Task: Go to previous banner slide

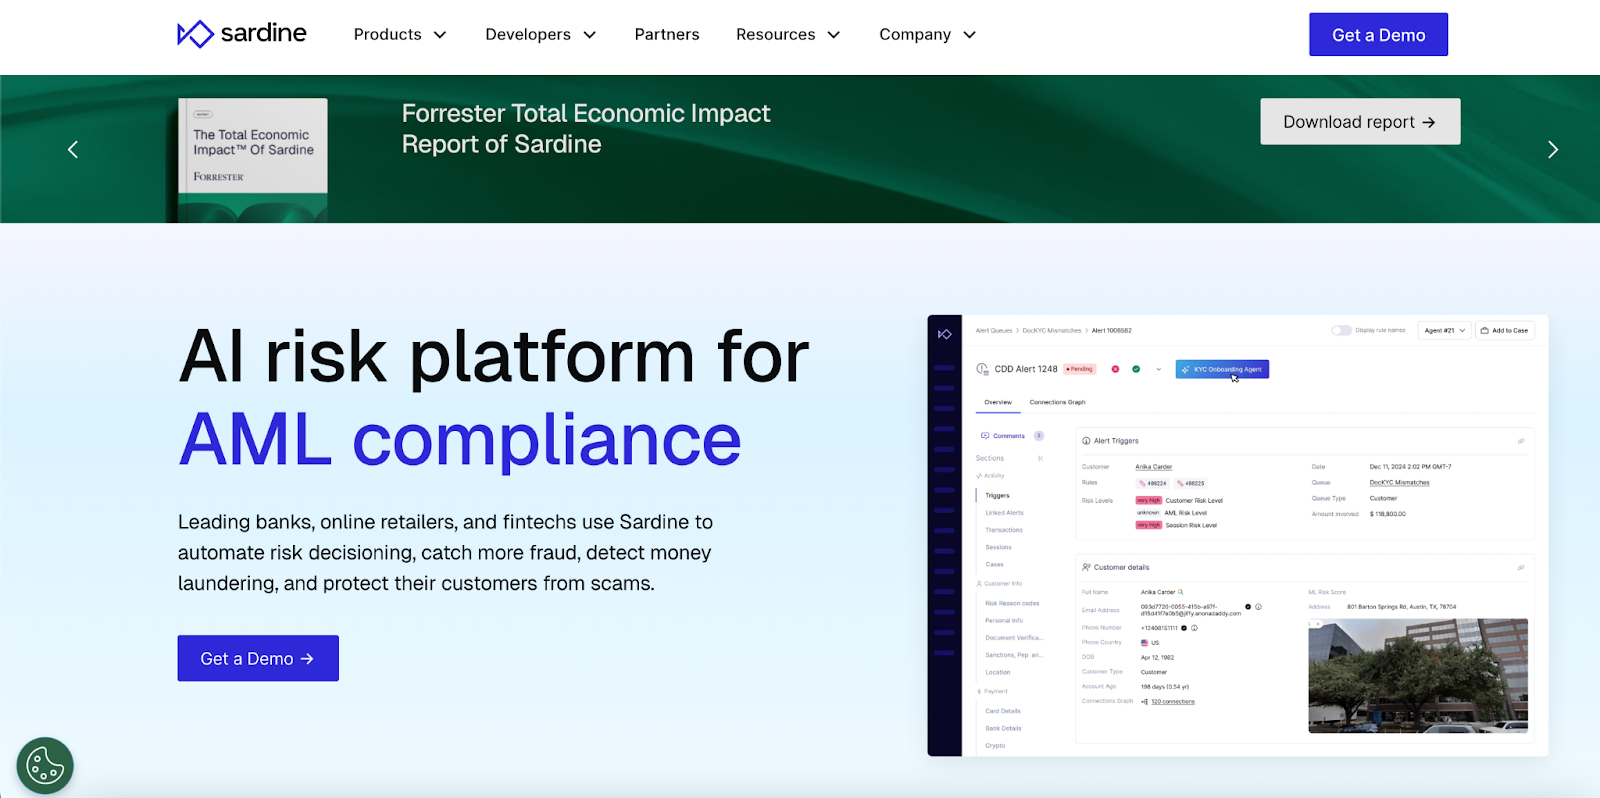Action: [73, 150]
